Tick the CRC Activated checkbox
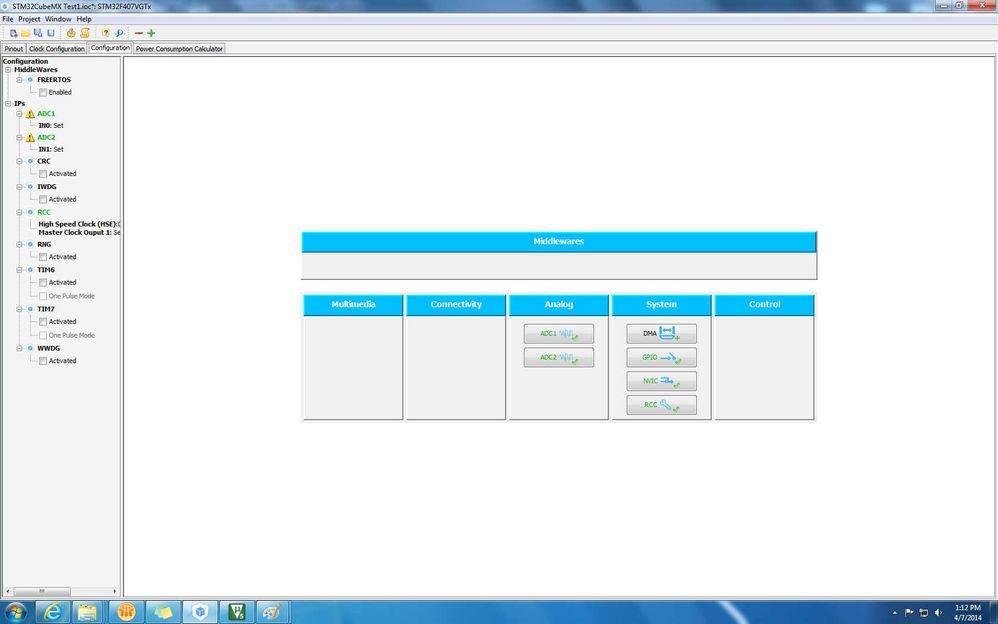The width and height of the screenshot is (998, 624). click(x=43, y=174)
